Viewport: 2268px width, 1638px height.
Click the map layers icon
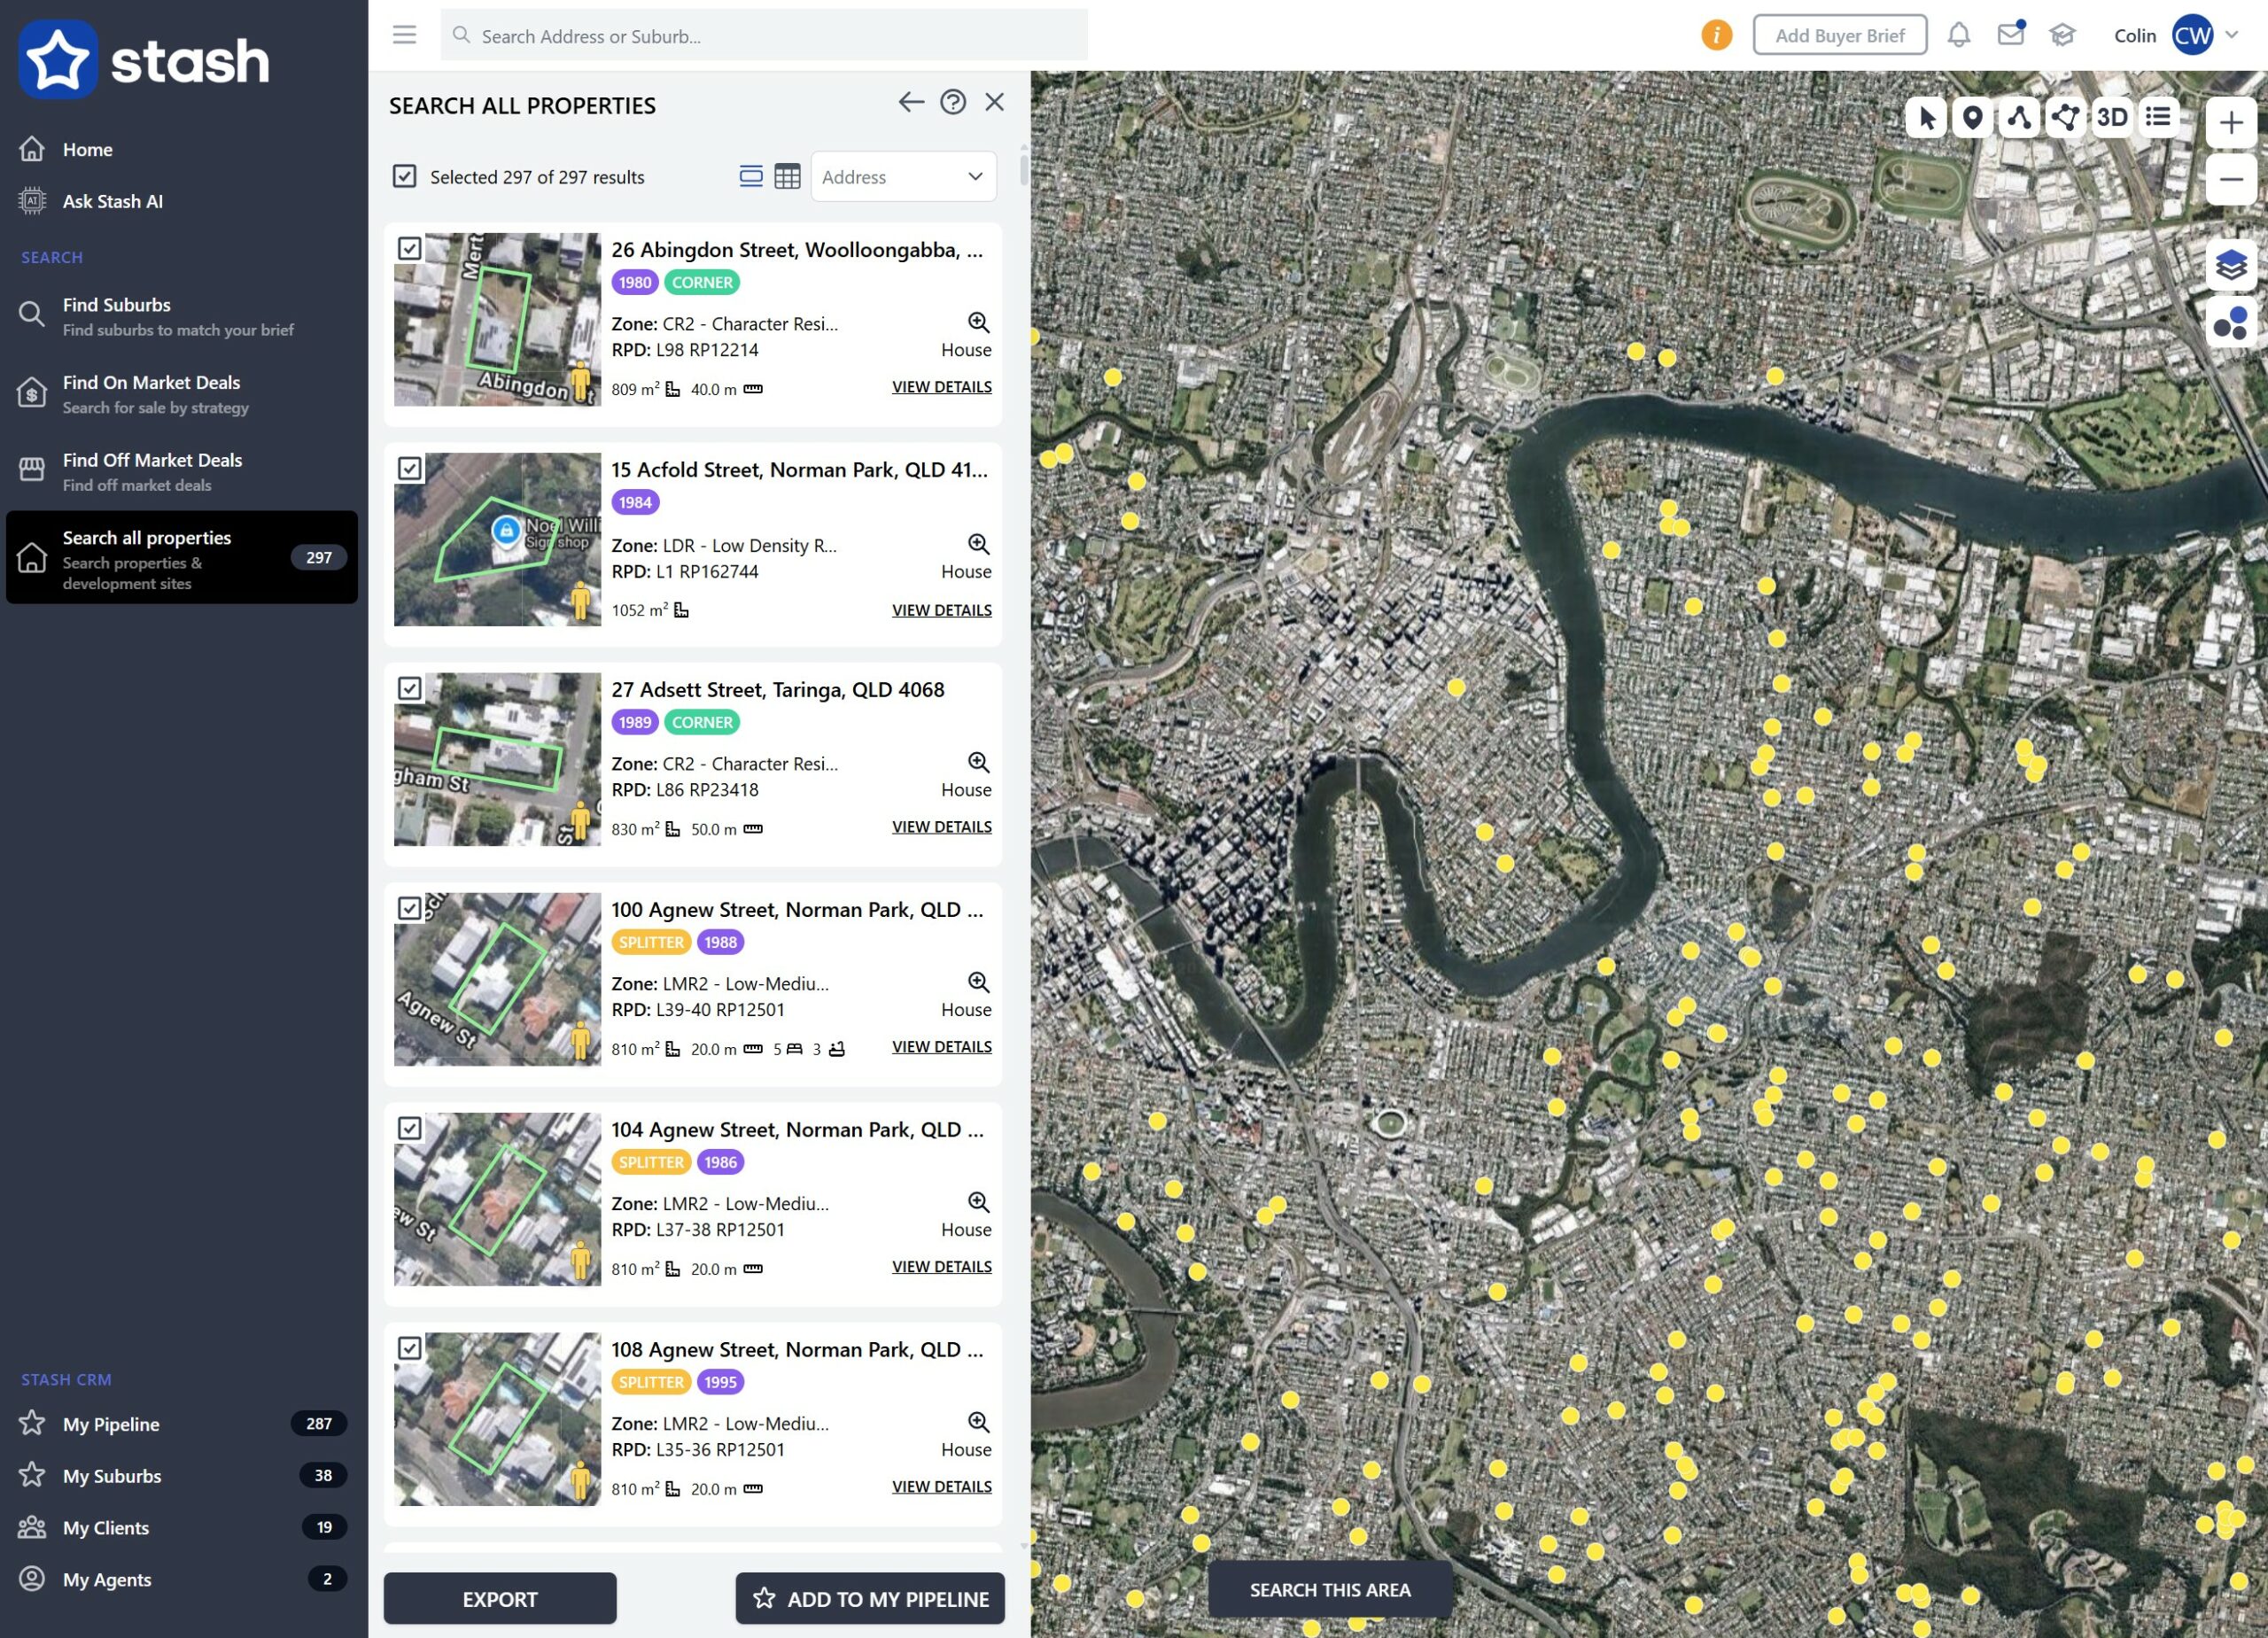point(2230,266)
